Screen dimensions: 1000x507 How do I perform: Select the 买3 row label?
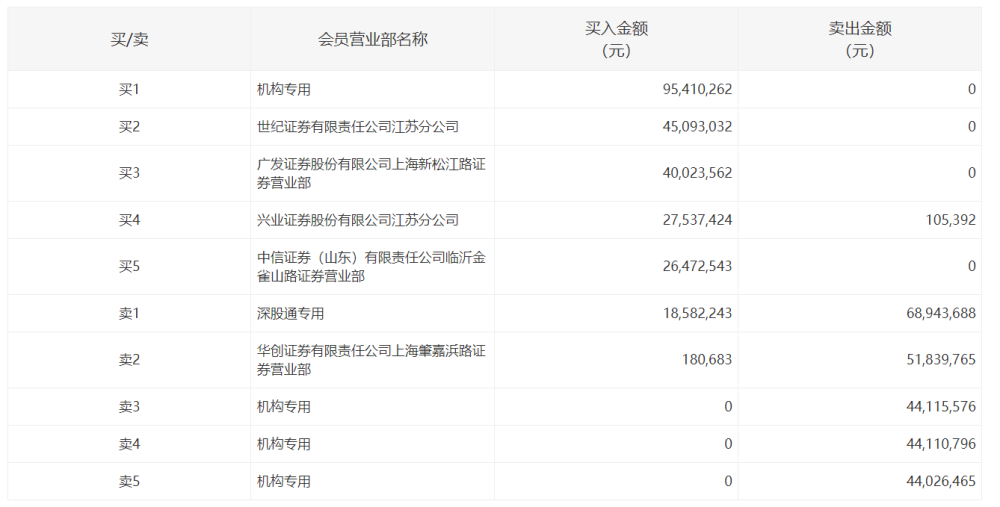[x=129, y=173]
